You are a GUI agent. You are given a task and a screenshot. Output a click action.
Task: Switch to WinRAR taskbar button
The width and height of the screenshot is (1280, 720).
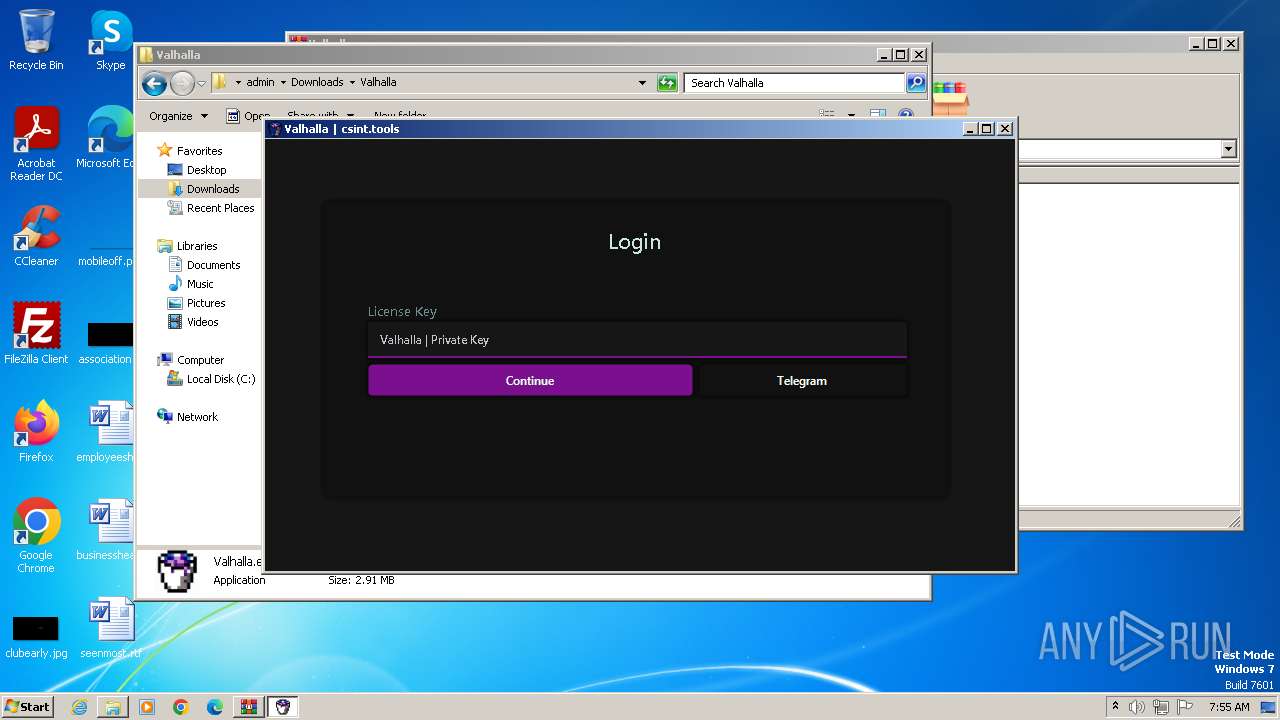coord(249,707)
